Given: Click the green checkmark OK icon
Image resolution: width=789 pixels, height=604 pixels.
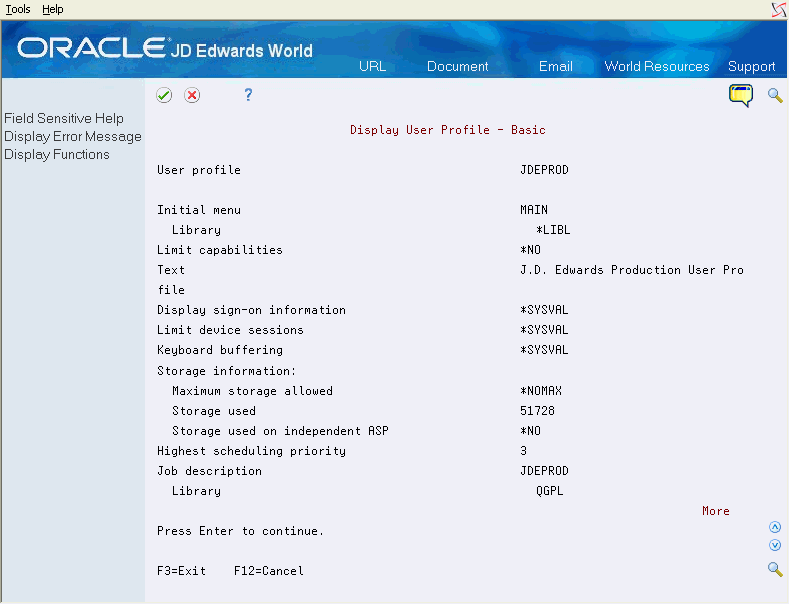Looking at the screenshot, I should [x=164, y=95].
